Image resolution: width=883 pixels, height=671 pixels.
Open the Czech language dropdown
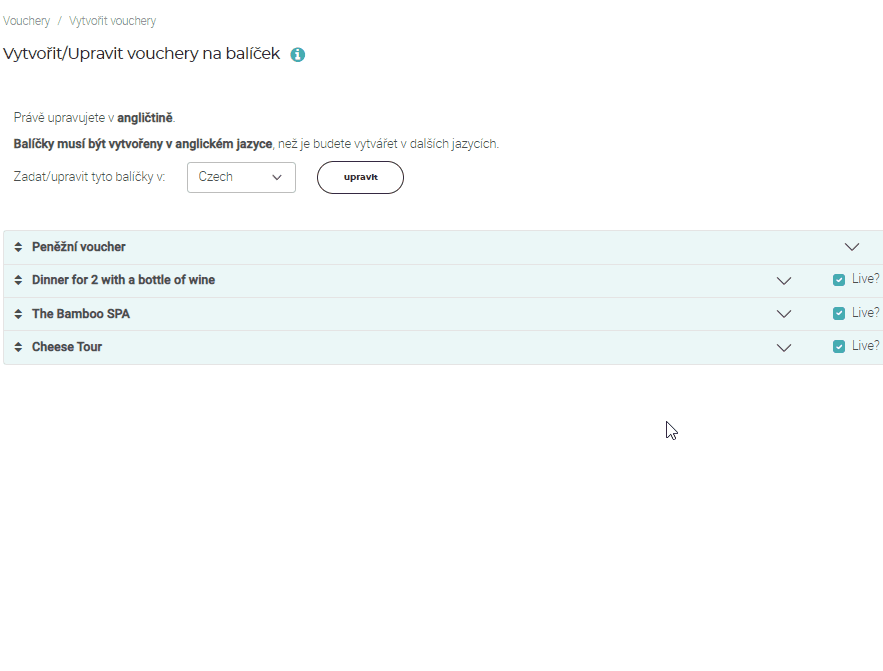click(241, 177)
